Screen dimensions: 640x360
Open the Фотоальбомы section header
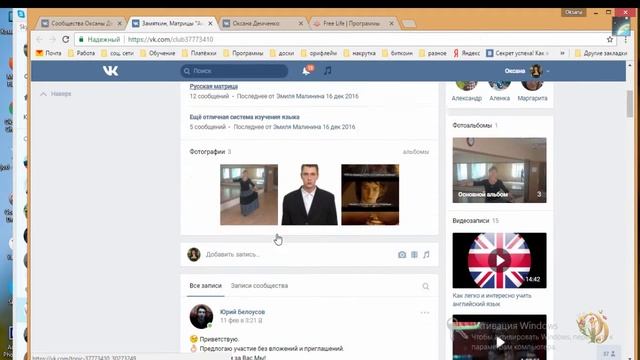[472, 126]
